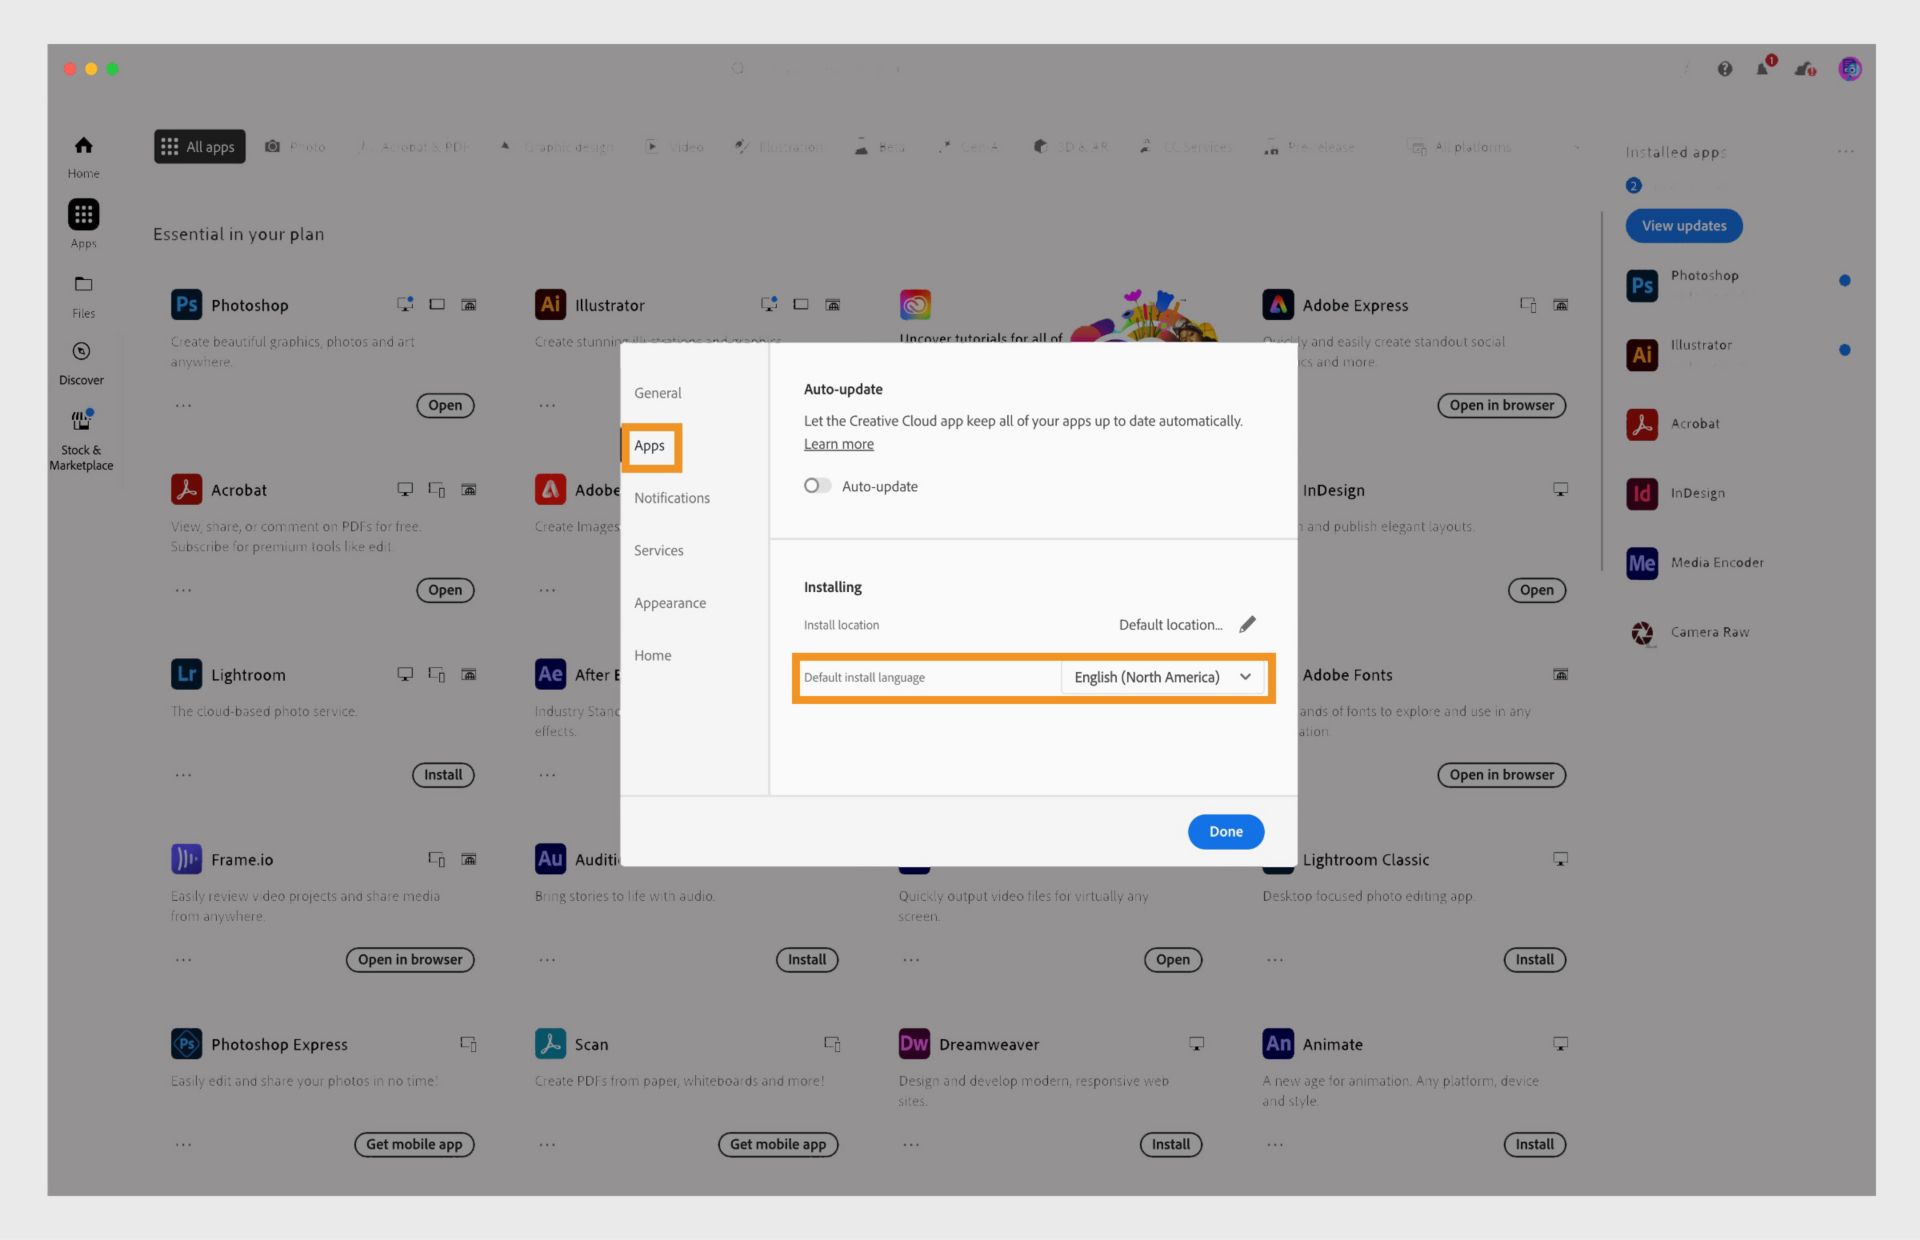Click Install button on Animate card
Image resolution: width=1920 pixels, height=1240 pixels.
1535,1145
